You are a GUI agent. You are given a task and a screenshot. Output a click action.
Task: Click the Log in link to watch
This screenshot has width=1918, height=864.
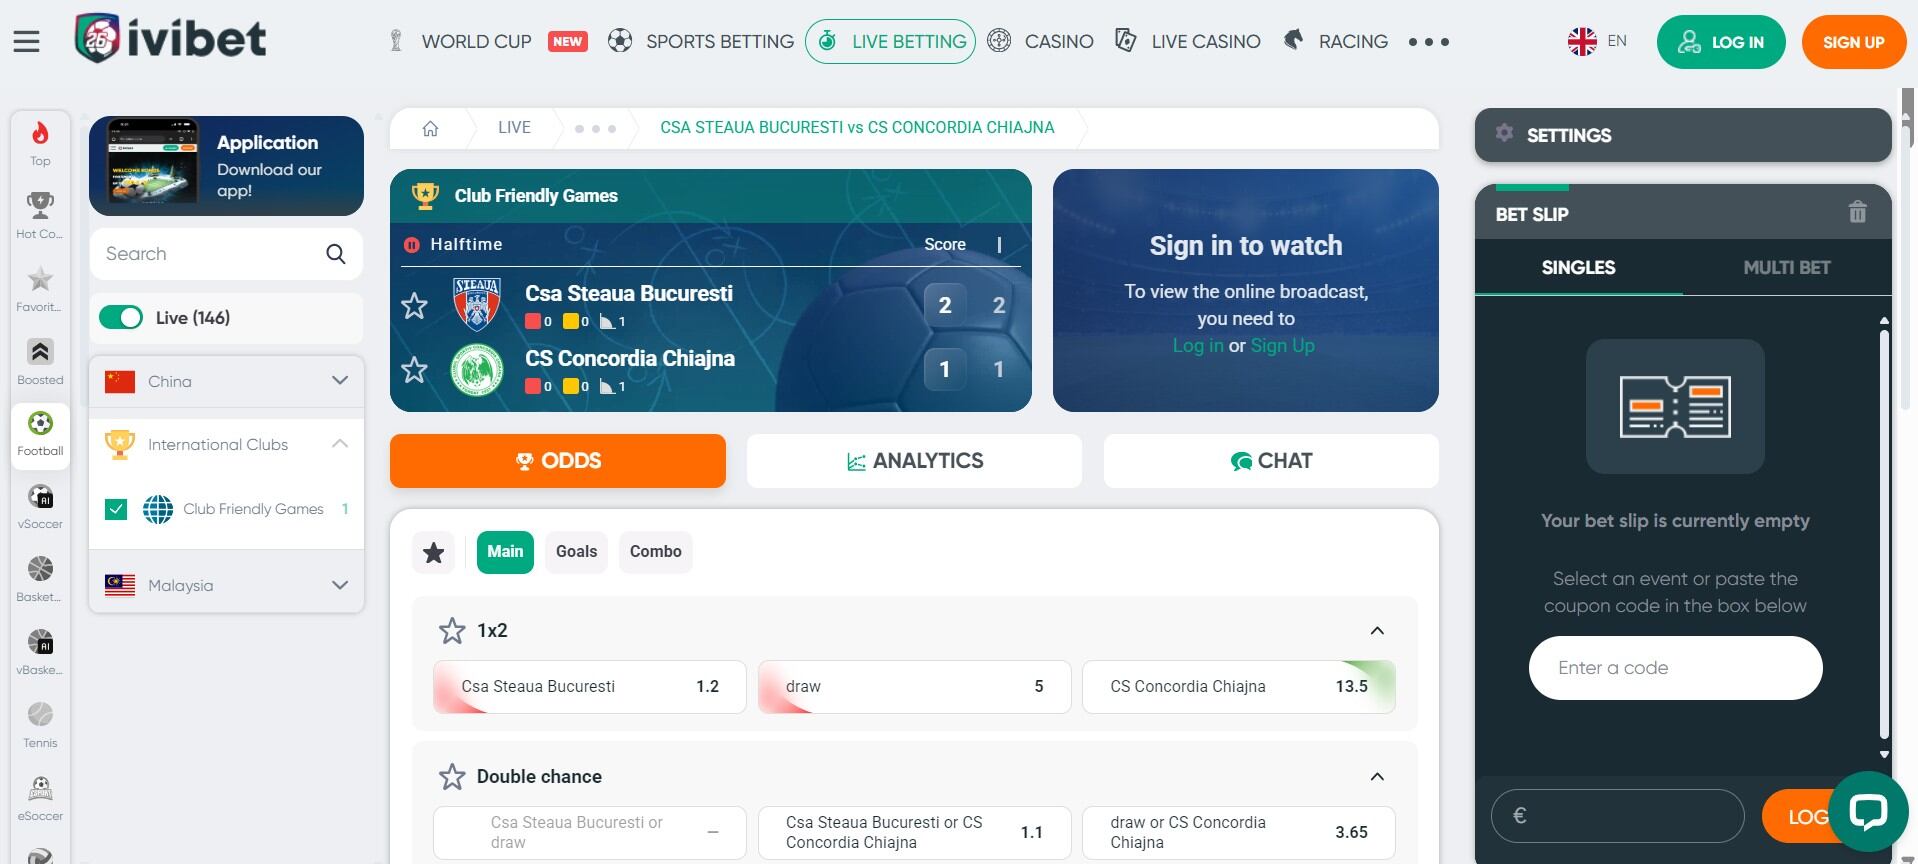click(x=1198, y=345)
